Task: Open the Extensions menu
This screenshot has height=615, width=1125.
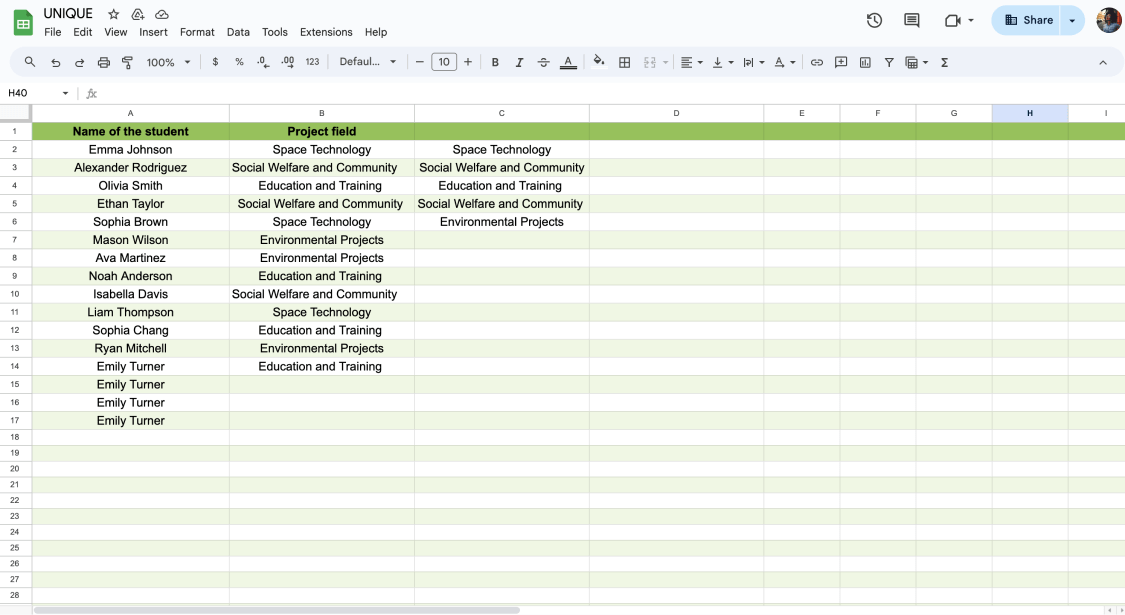Action: 326,32
